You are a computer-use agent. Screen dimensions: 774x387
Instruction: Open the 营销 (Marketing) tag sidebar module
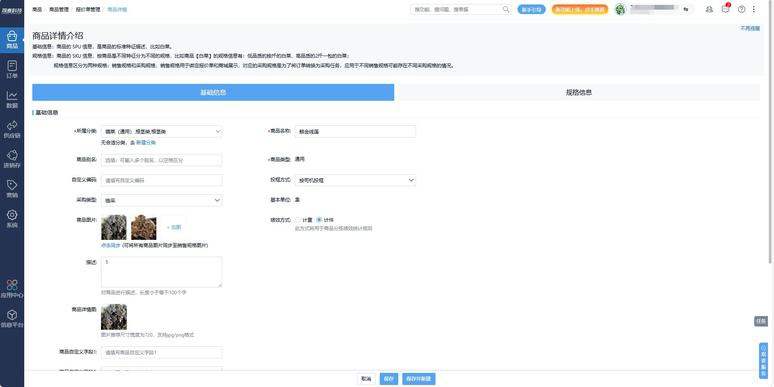tap(12, 189)
